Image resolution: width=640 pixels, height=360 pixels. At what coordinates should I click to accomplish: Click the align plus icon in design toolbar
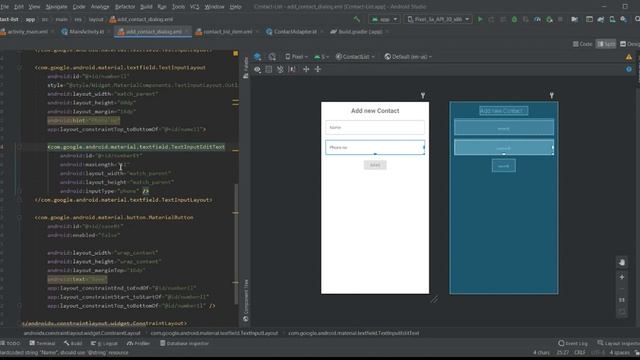[x=318, y=69]
